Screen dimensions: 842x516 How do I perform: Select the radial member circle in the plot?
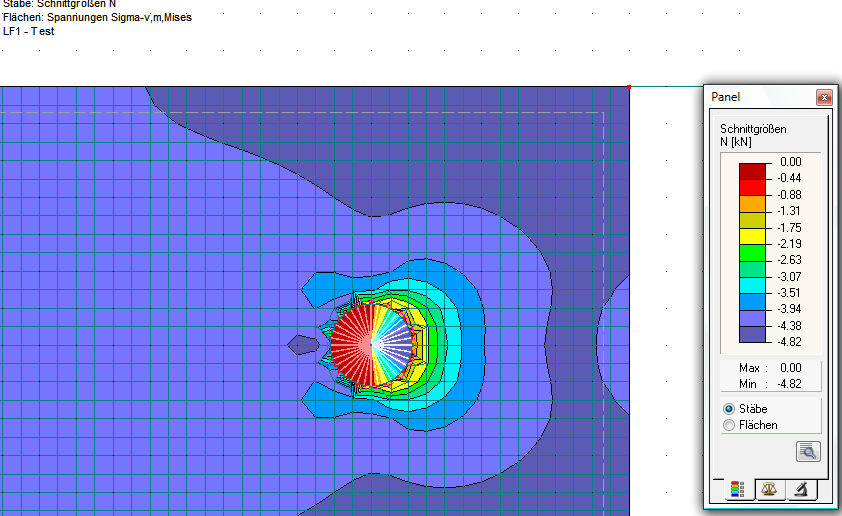point(372,344)
